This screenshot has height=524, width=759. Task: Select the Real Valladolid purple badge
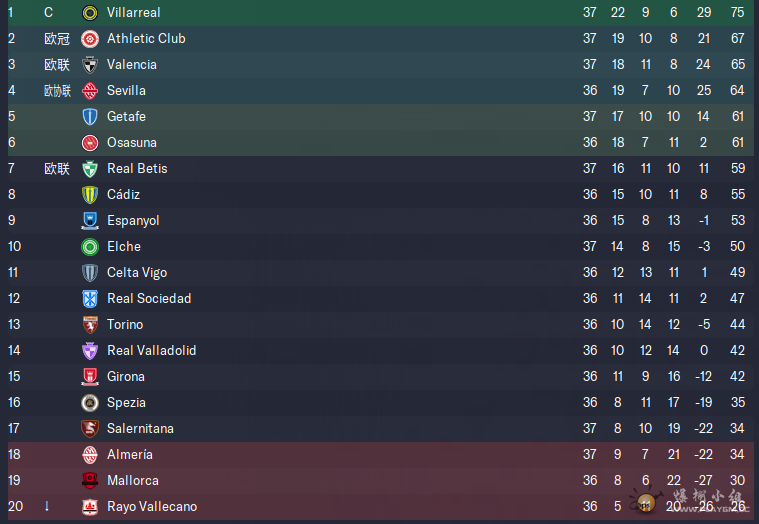tap(90, 351)
